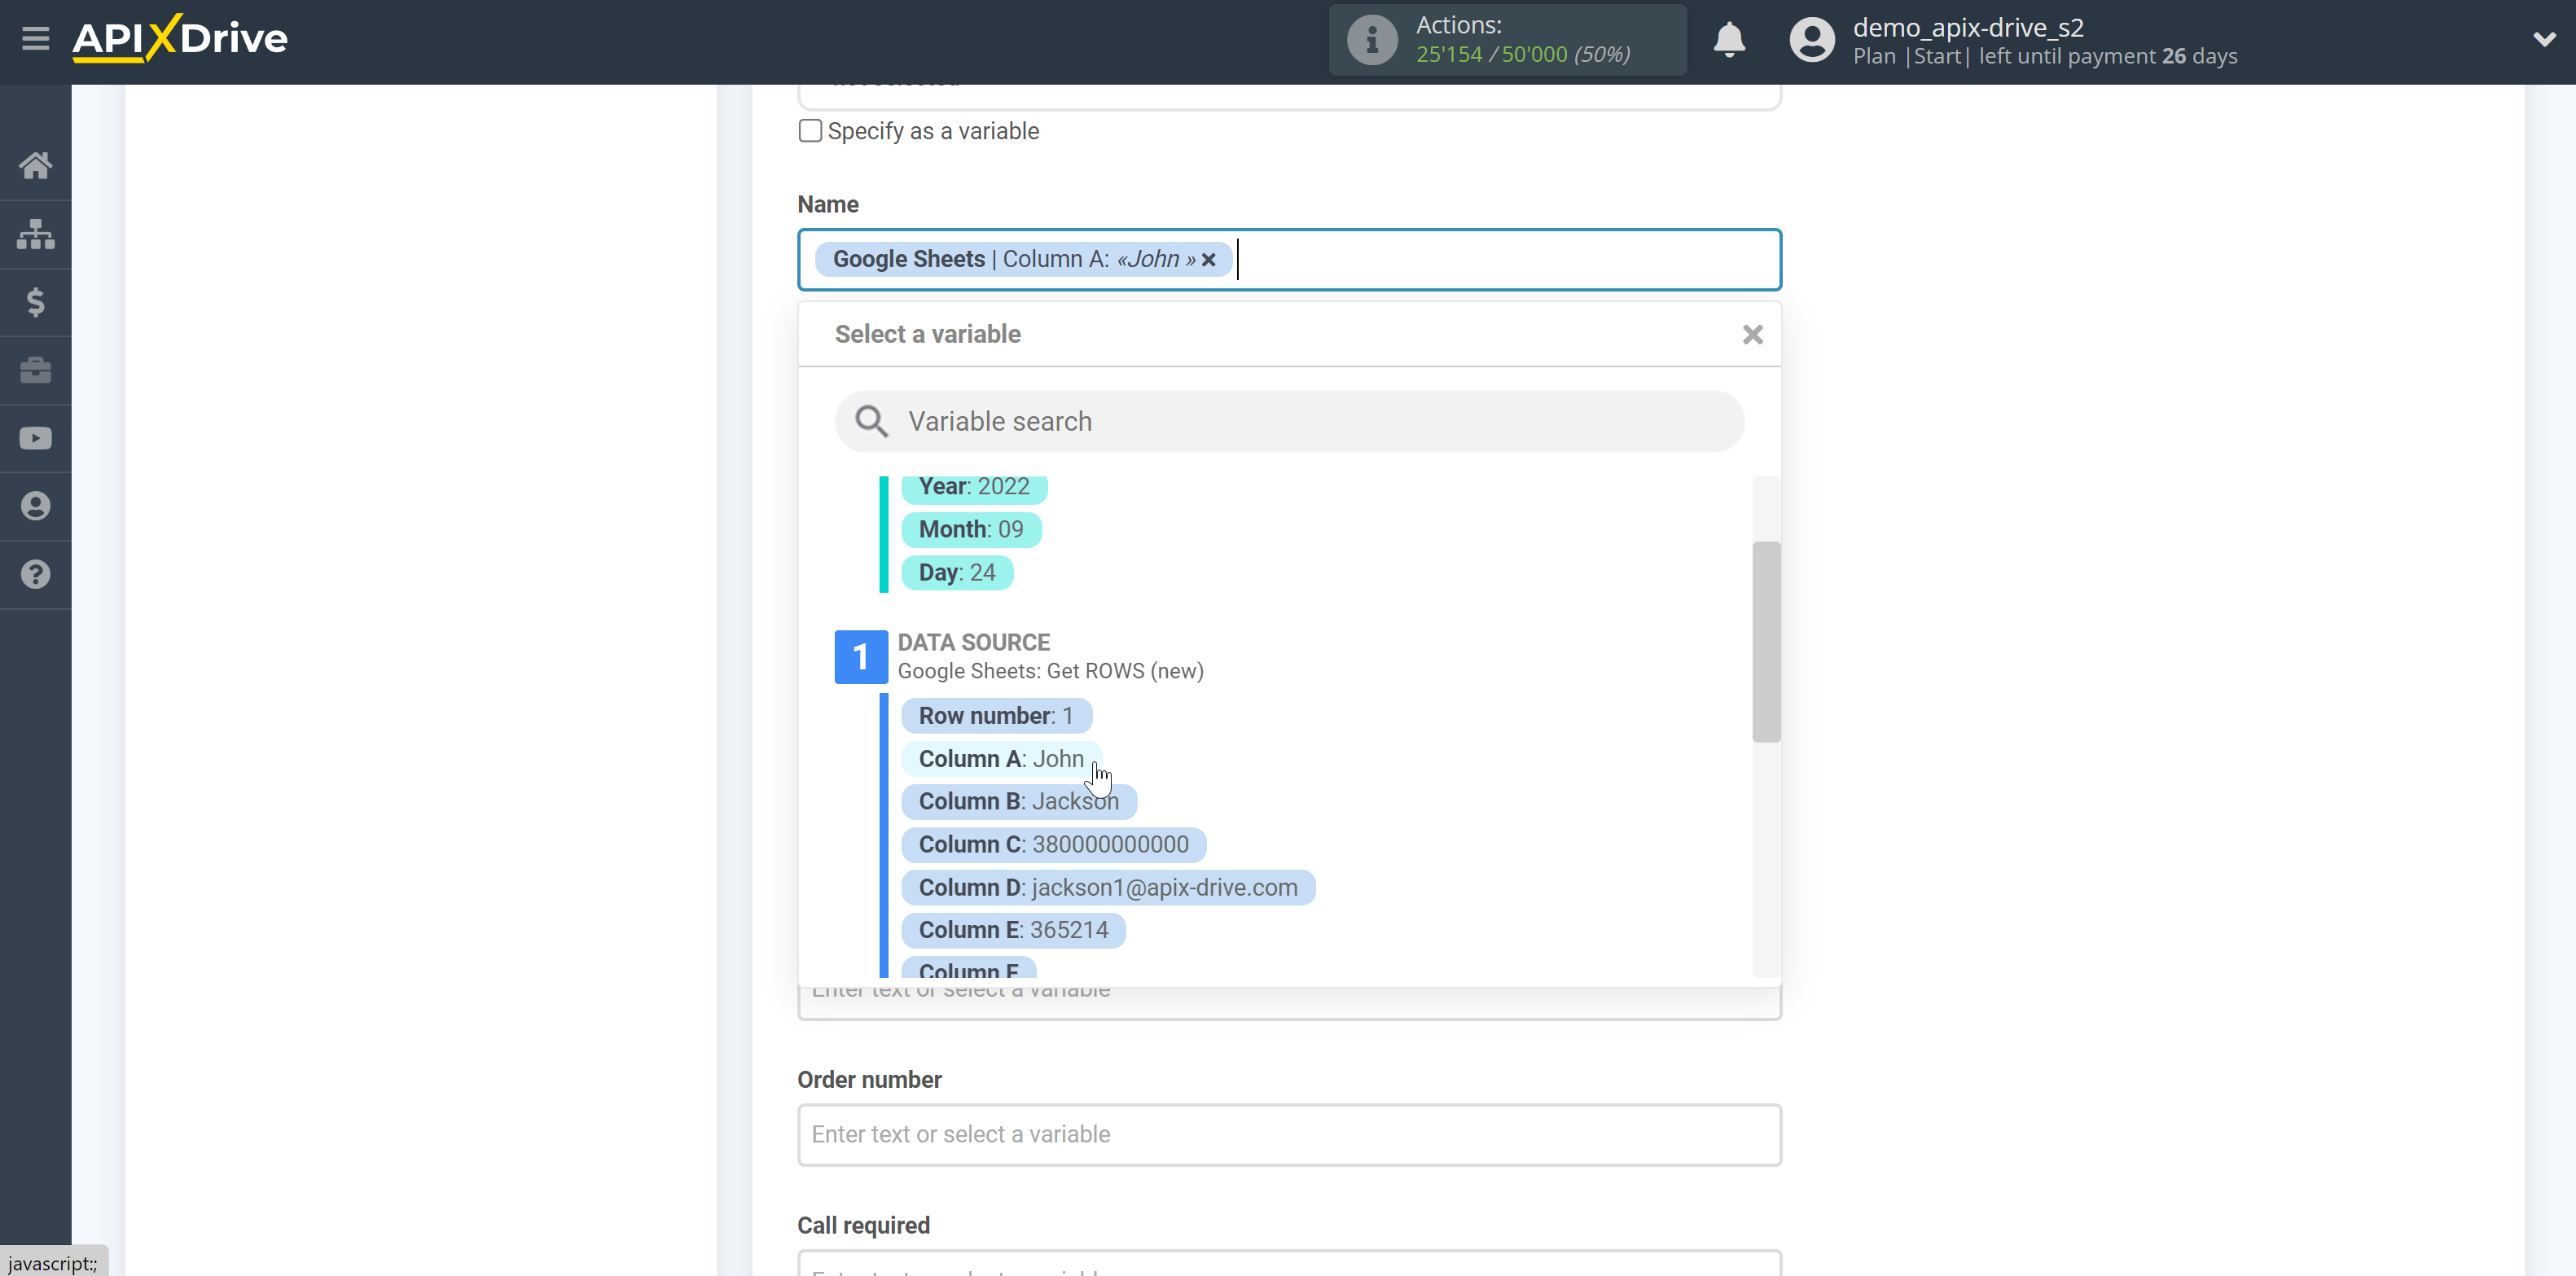
Task: Select the Home icon in the sidebar
Action: [36, 165]
